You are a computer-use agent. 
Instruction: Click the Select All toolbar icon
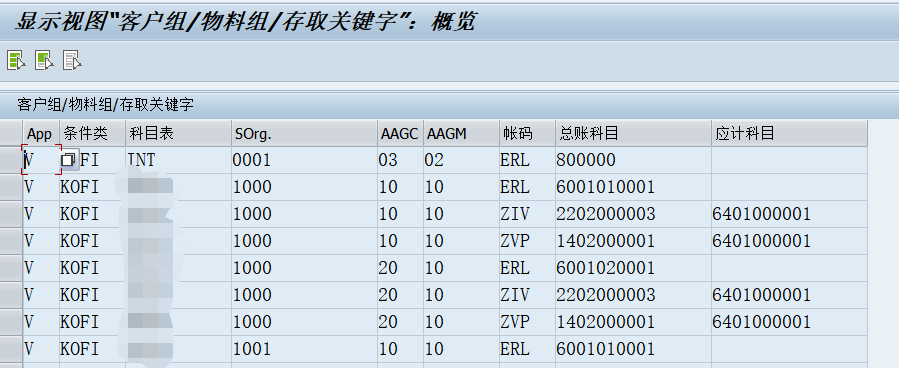pyautogui.click(x=16, y=60)
